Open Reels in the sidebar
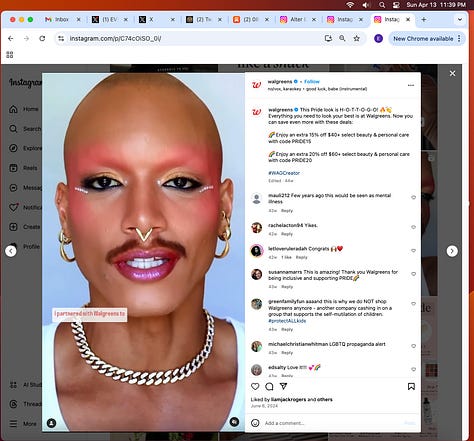The height and width of the screenshot is (441, 474). tap(23, 168)
